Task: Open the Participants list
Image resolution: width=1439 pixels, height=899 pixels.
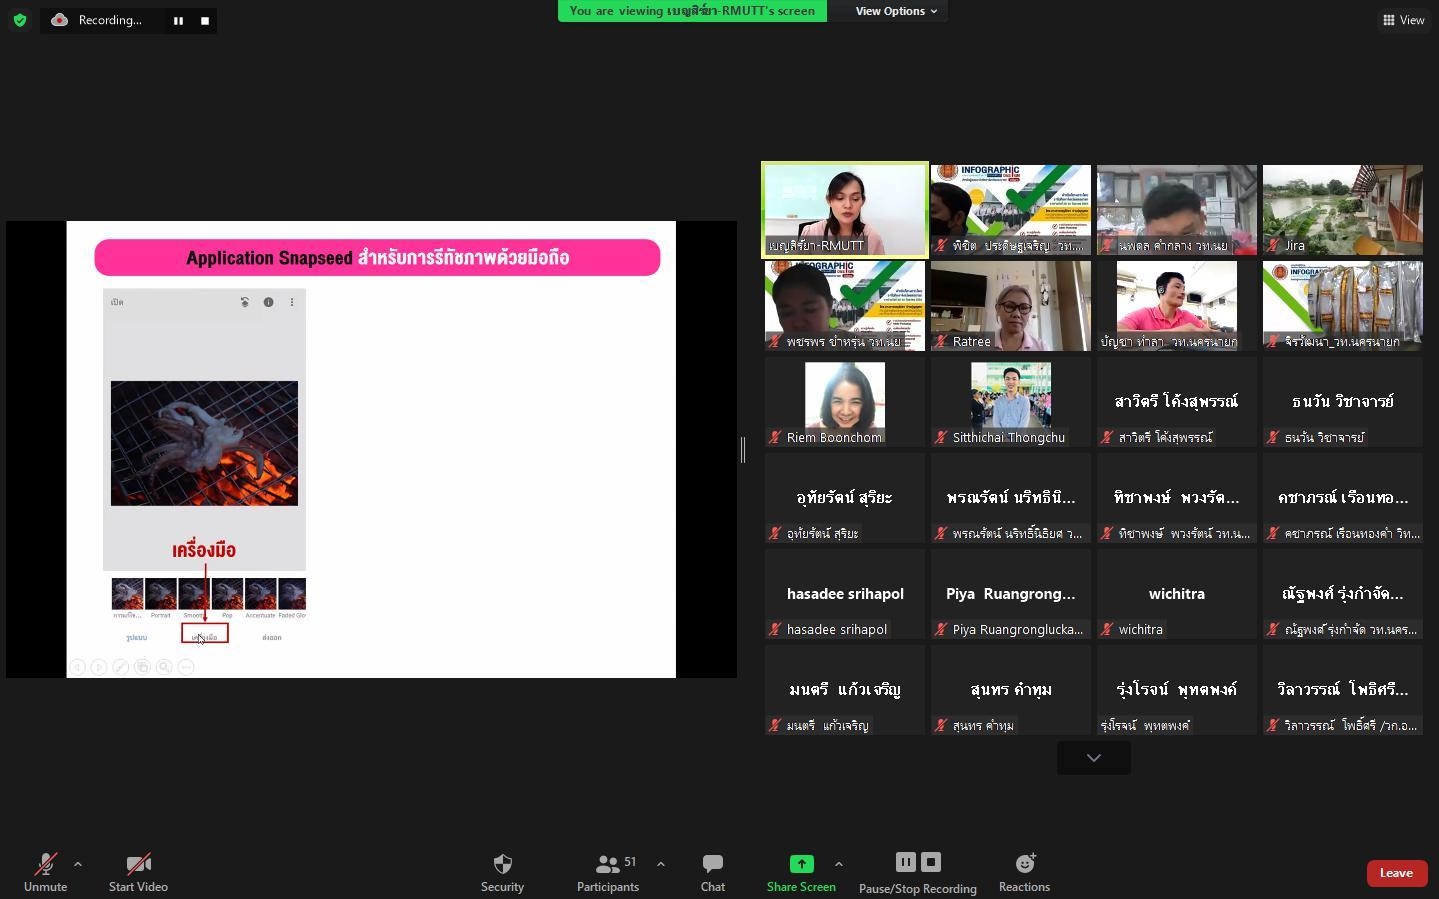Action: tap(608, 872)
